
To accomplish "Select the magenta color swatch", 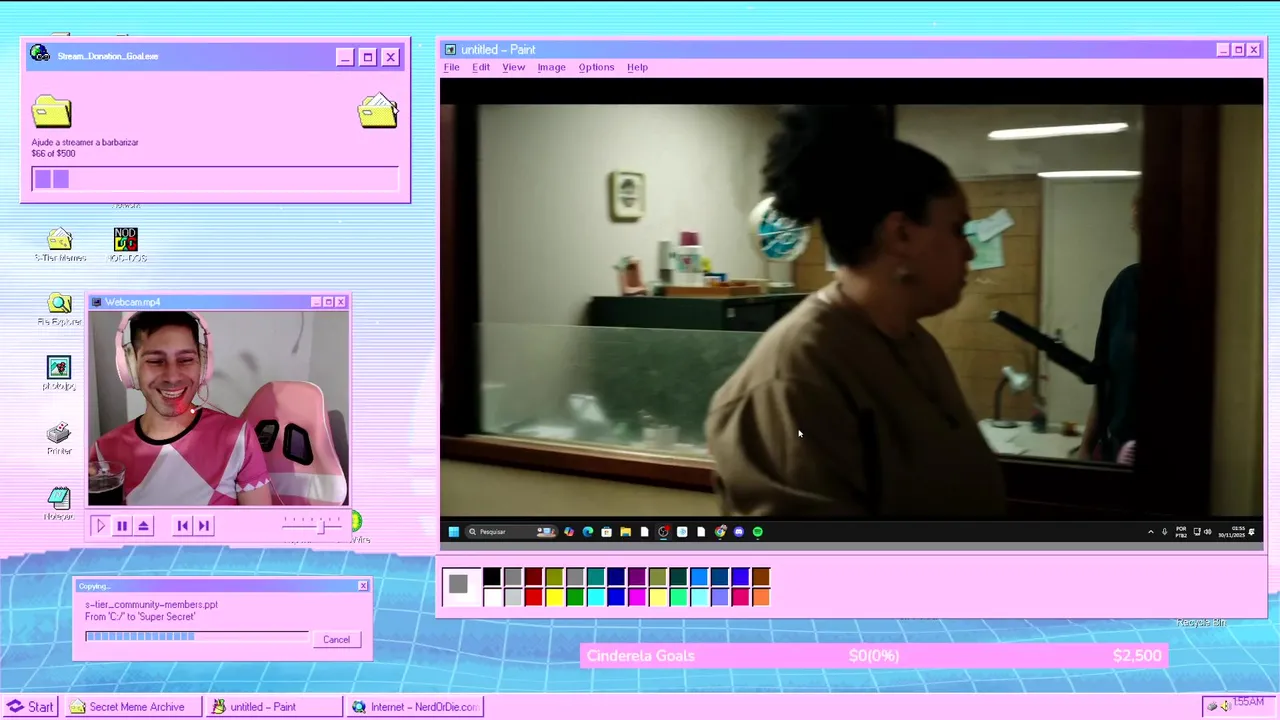I will point(637,597).
